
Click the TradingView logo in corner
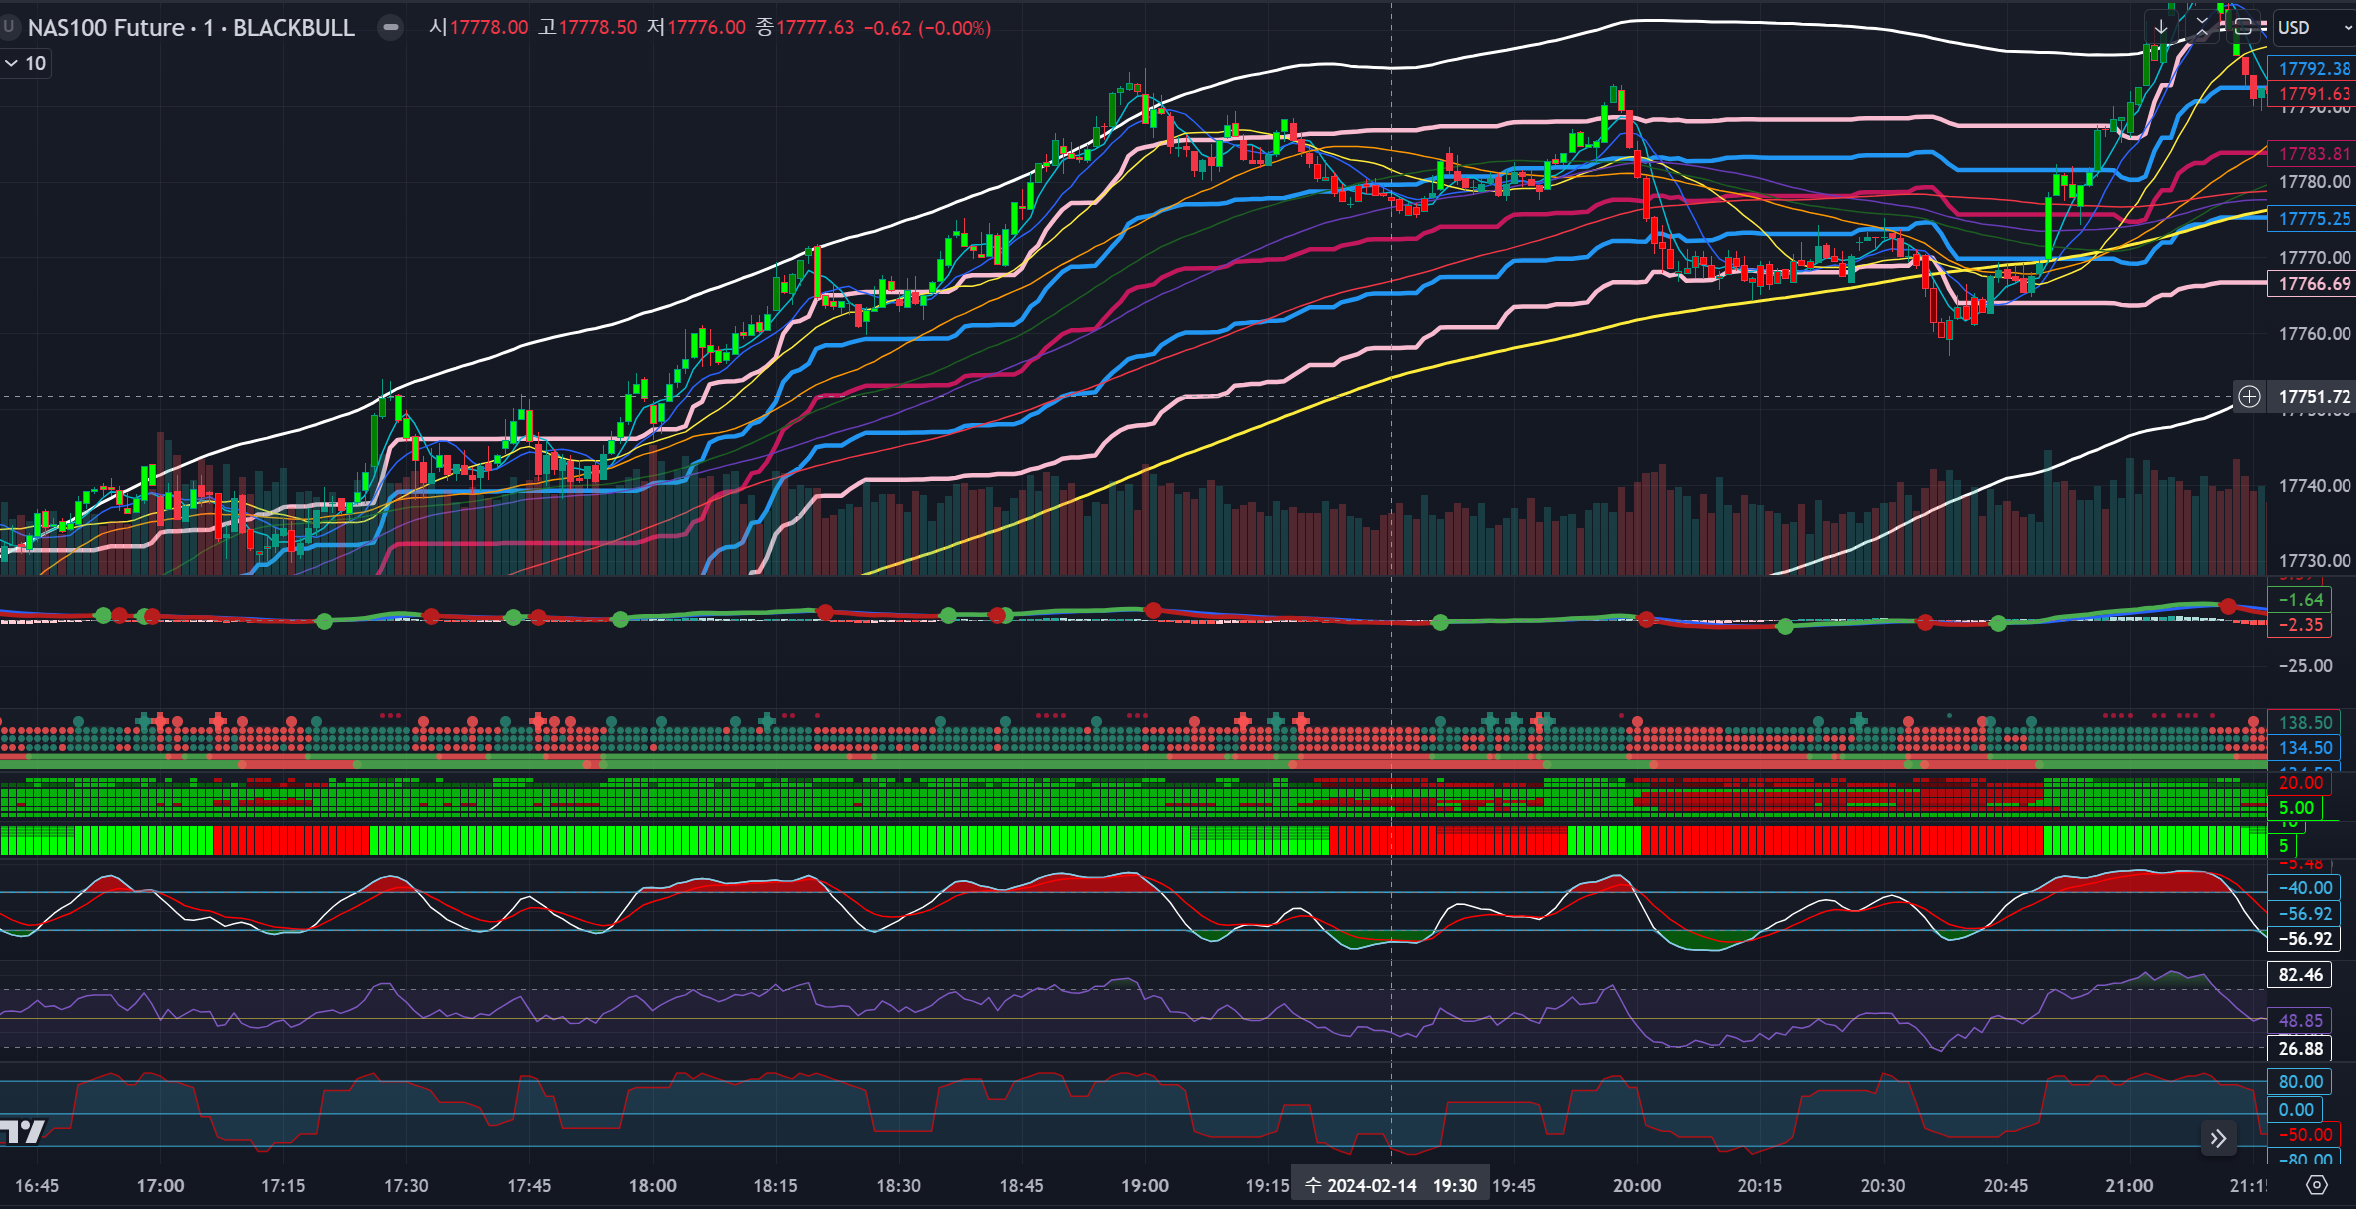(x=22, y=1131)
